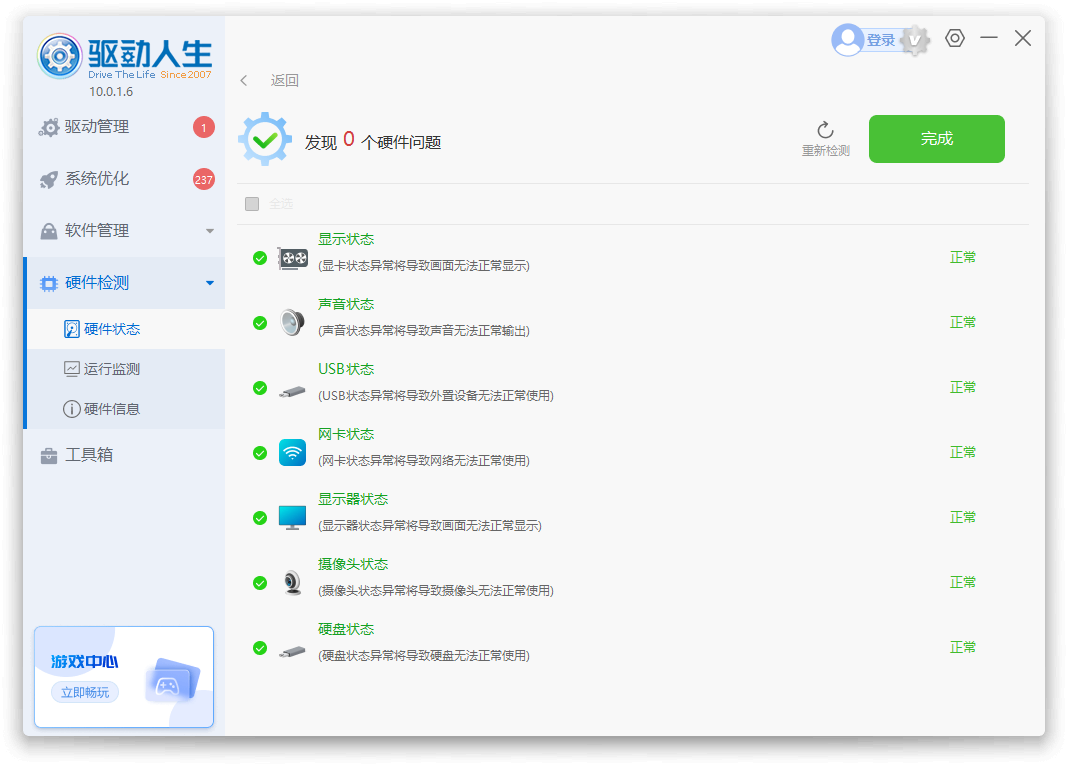
Task: Click 重新检测 to rescan hardware
Action: point(825,139)
